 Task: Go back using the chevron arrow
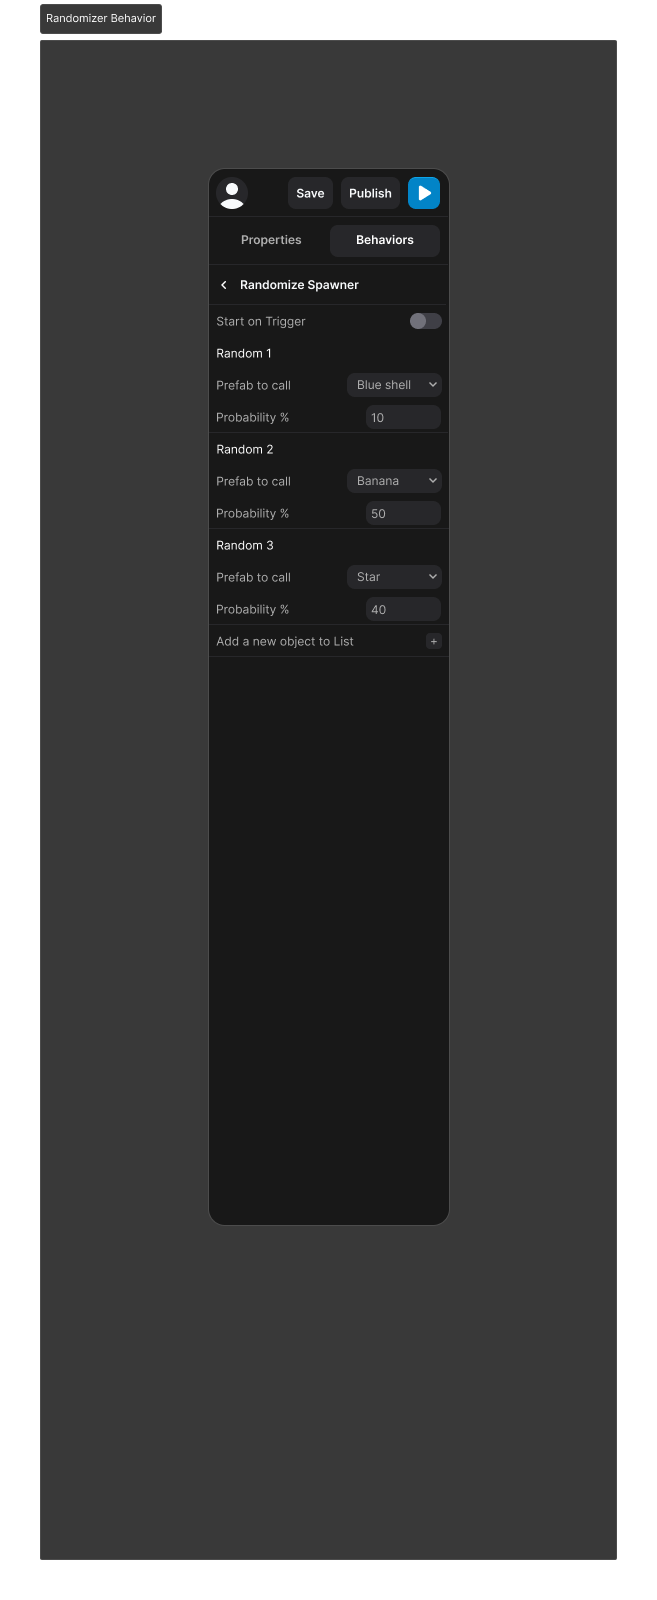[x=224, y=285]
